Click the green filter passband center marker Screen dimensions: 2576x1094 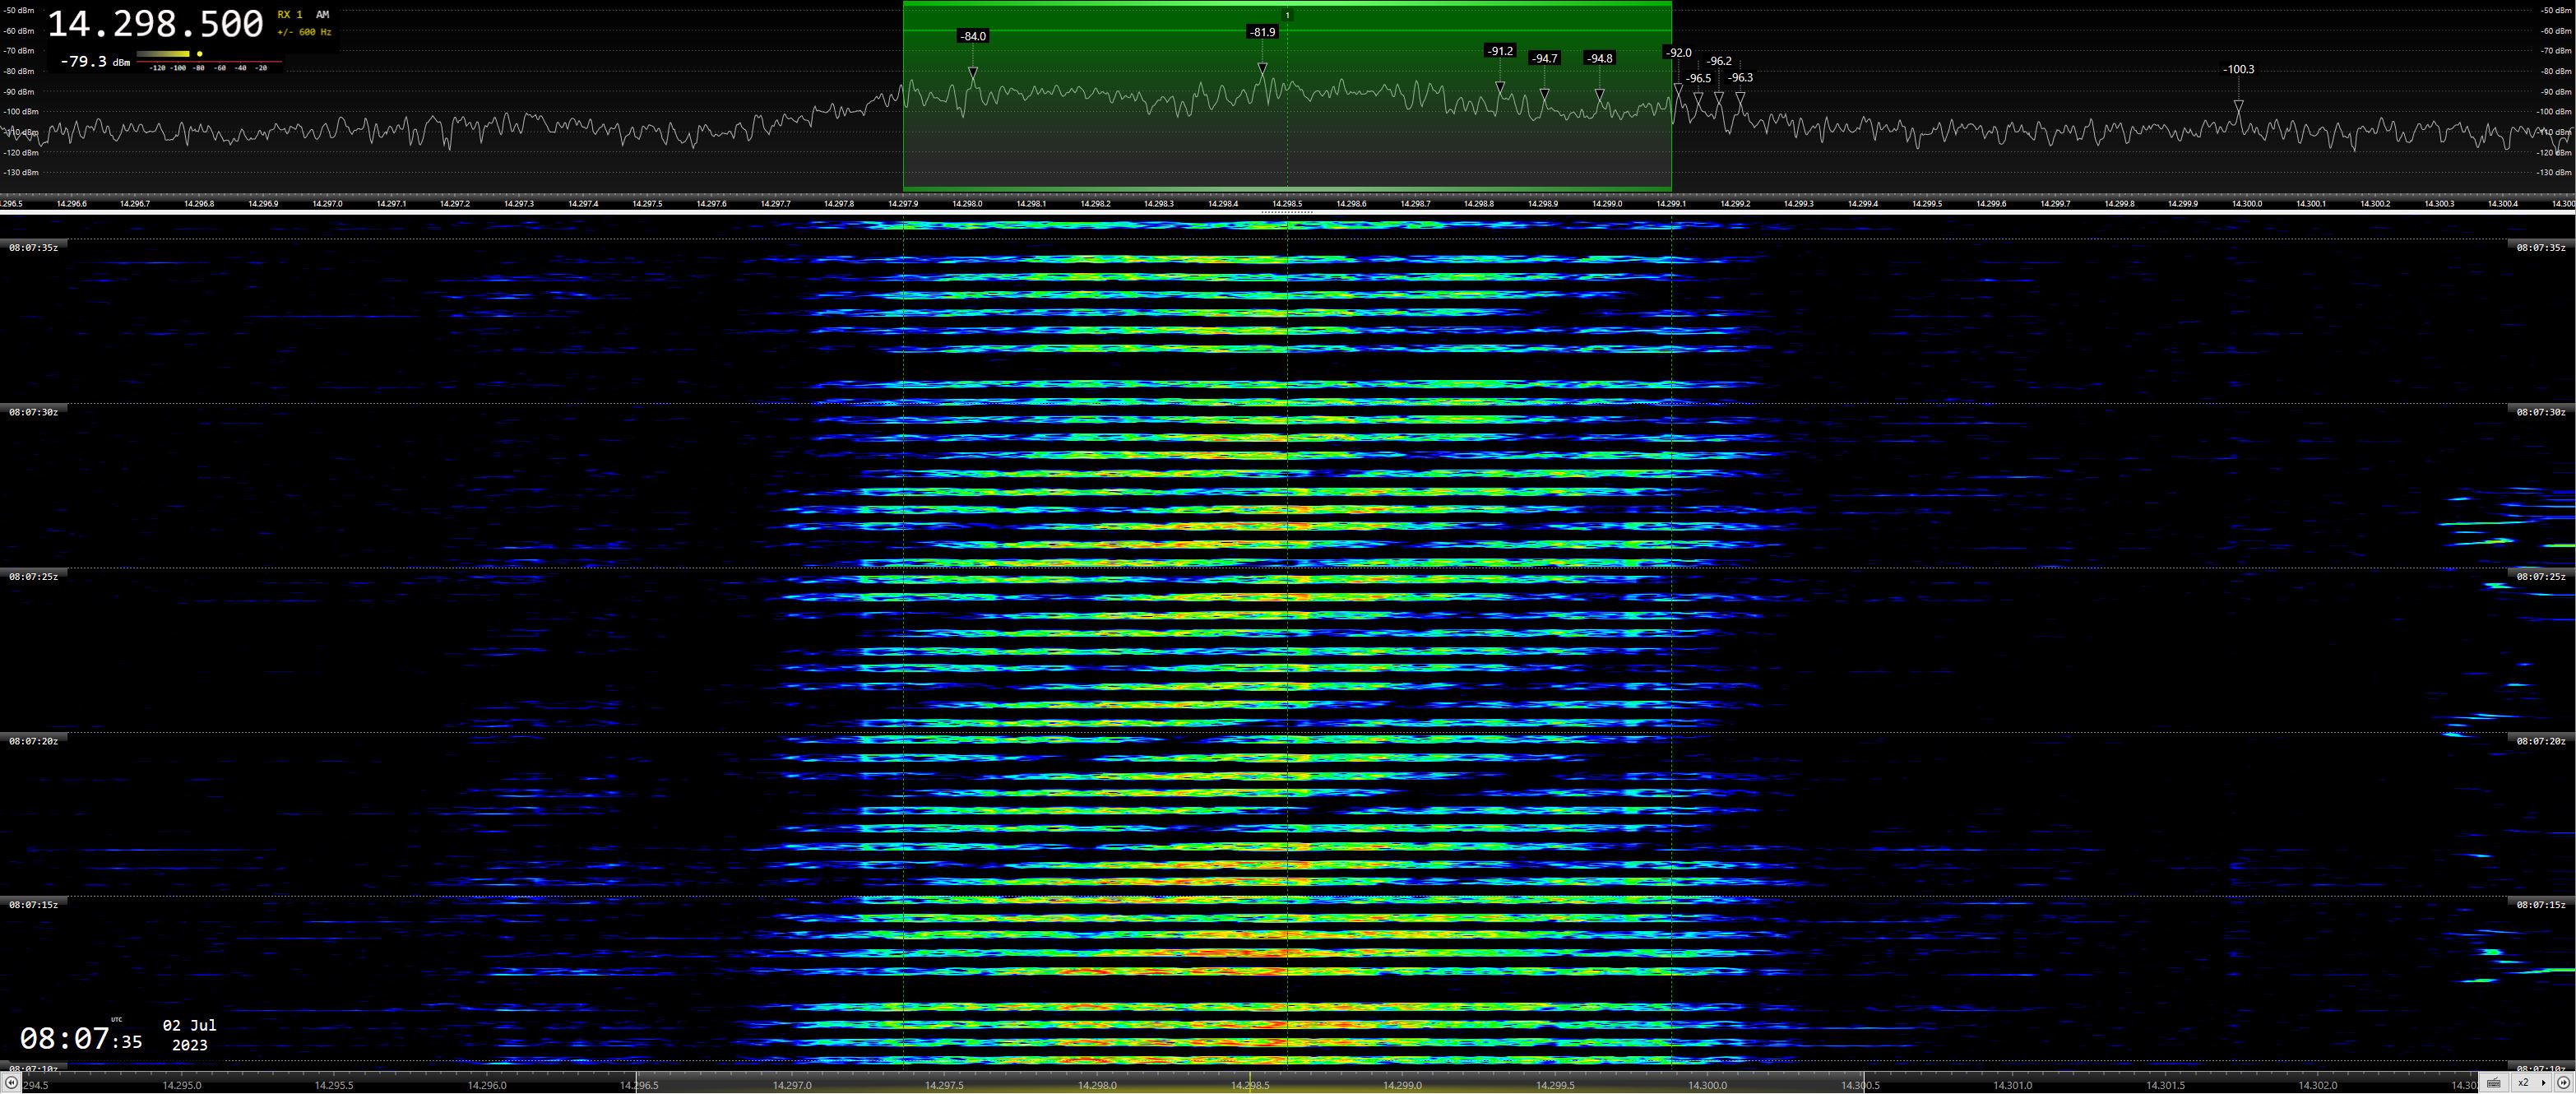(x=1287, y=15)
